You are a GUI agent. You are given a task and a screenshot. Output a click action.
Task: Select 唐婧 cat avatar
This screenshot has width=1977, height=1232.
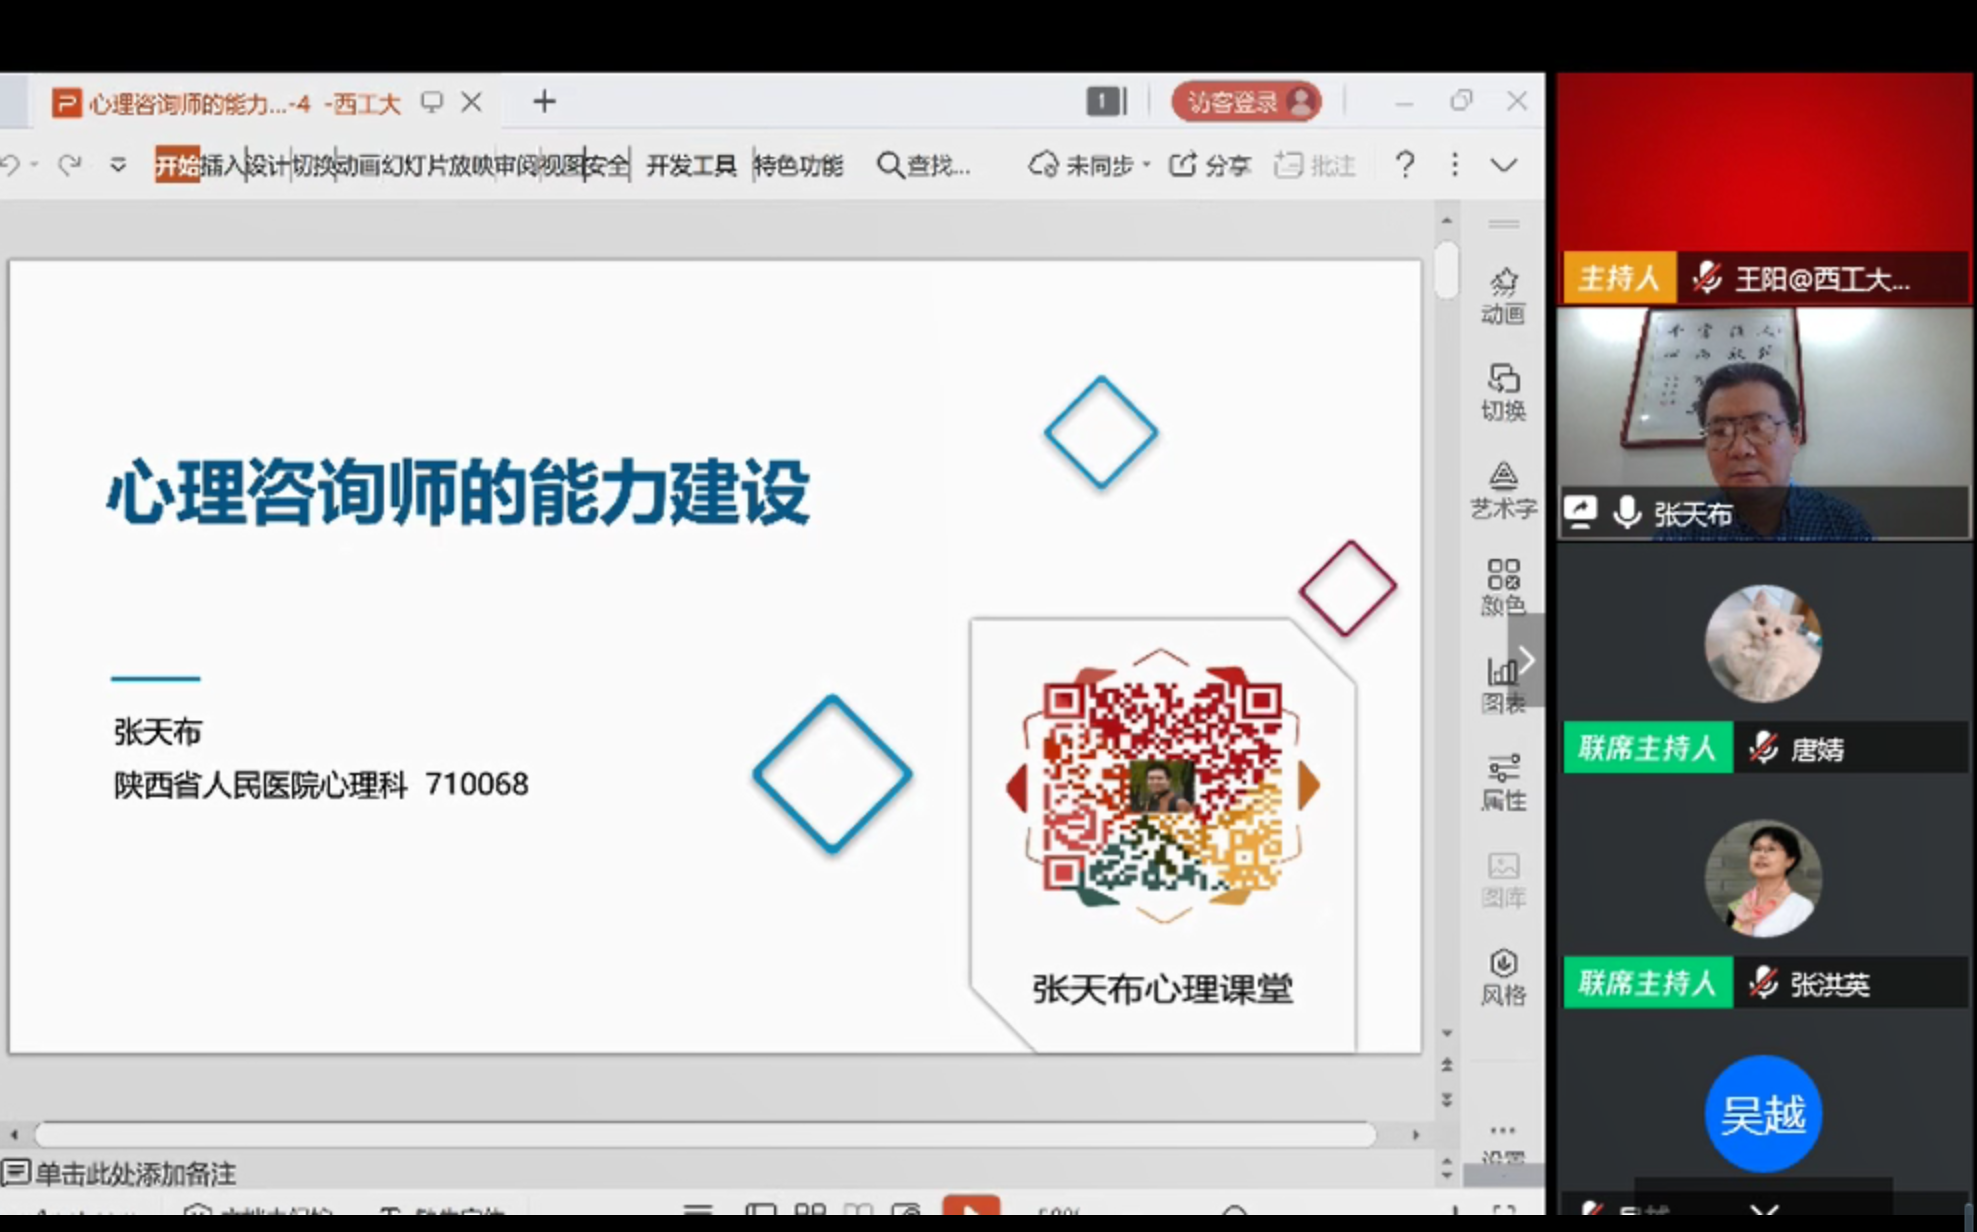point(1763,643)
